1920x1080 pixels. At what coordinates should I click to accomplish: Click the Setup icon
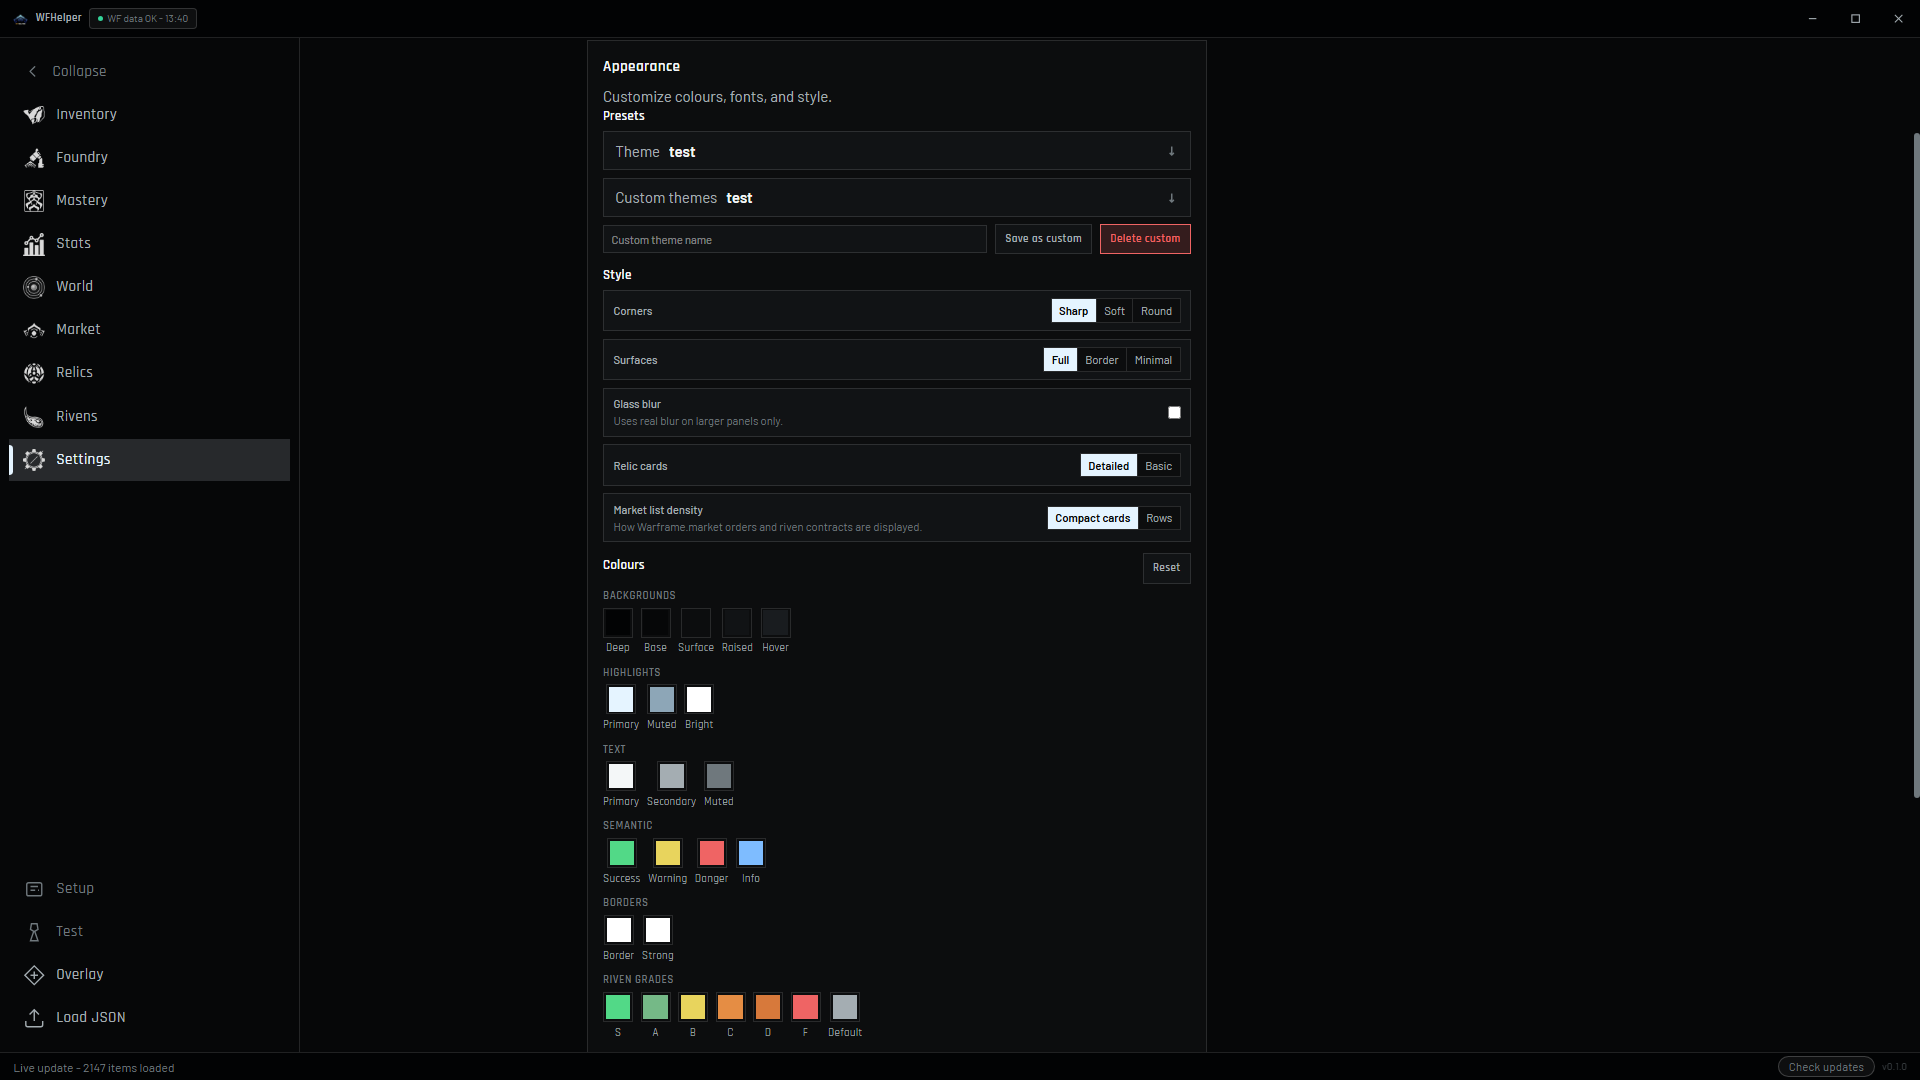[x=34, y=888]
